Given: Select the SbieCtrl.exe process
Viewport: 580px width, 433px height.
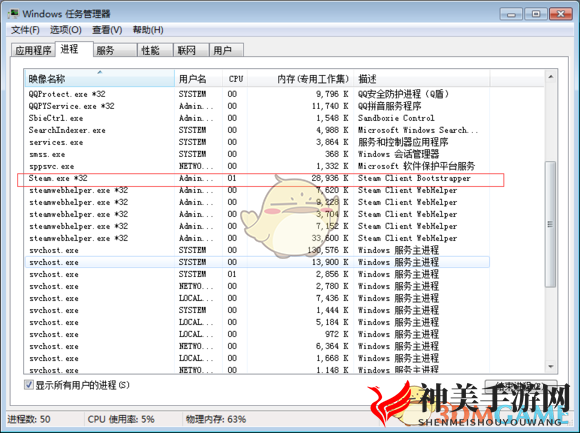Looking at the screenshot, I should 257,118.
